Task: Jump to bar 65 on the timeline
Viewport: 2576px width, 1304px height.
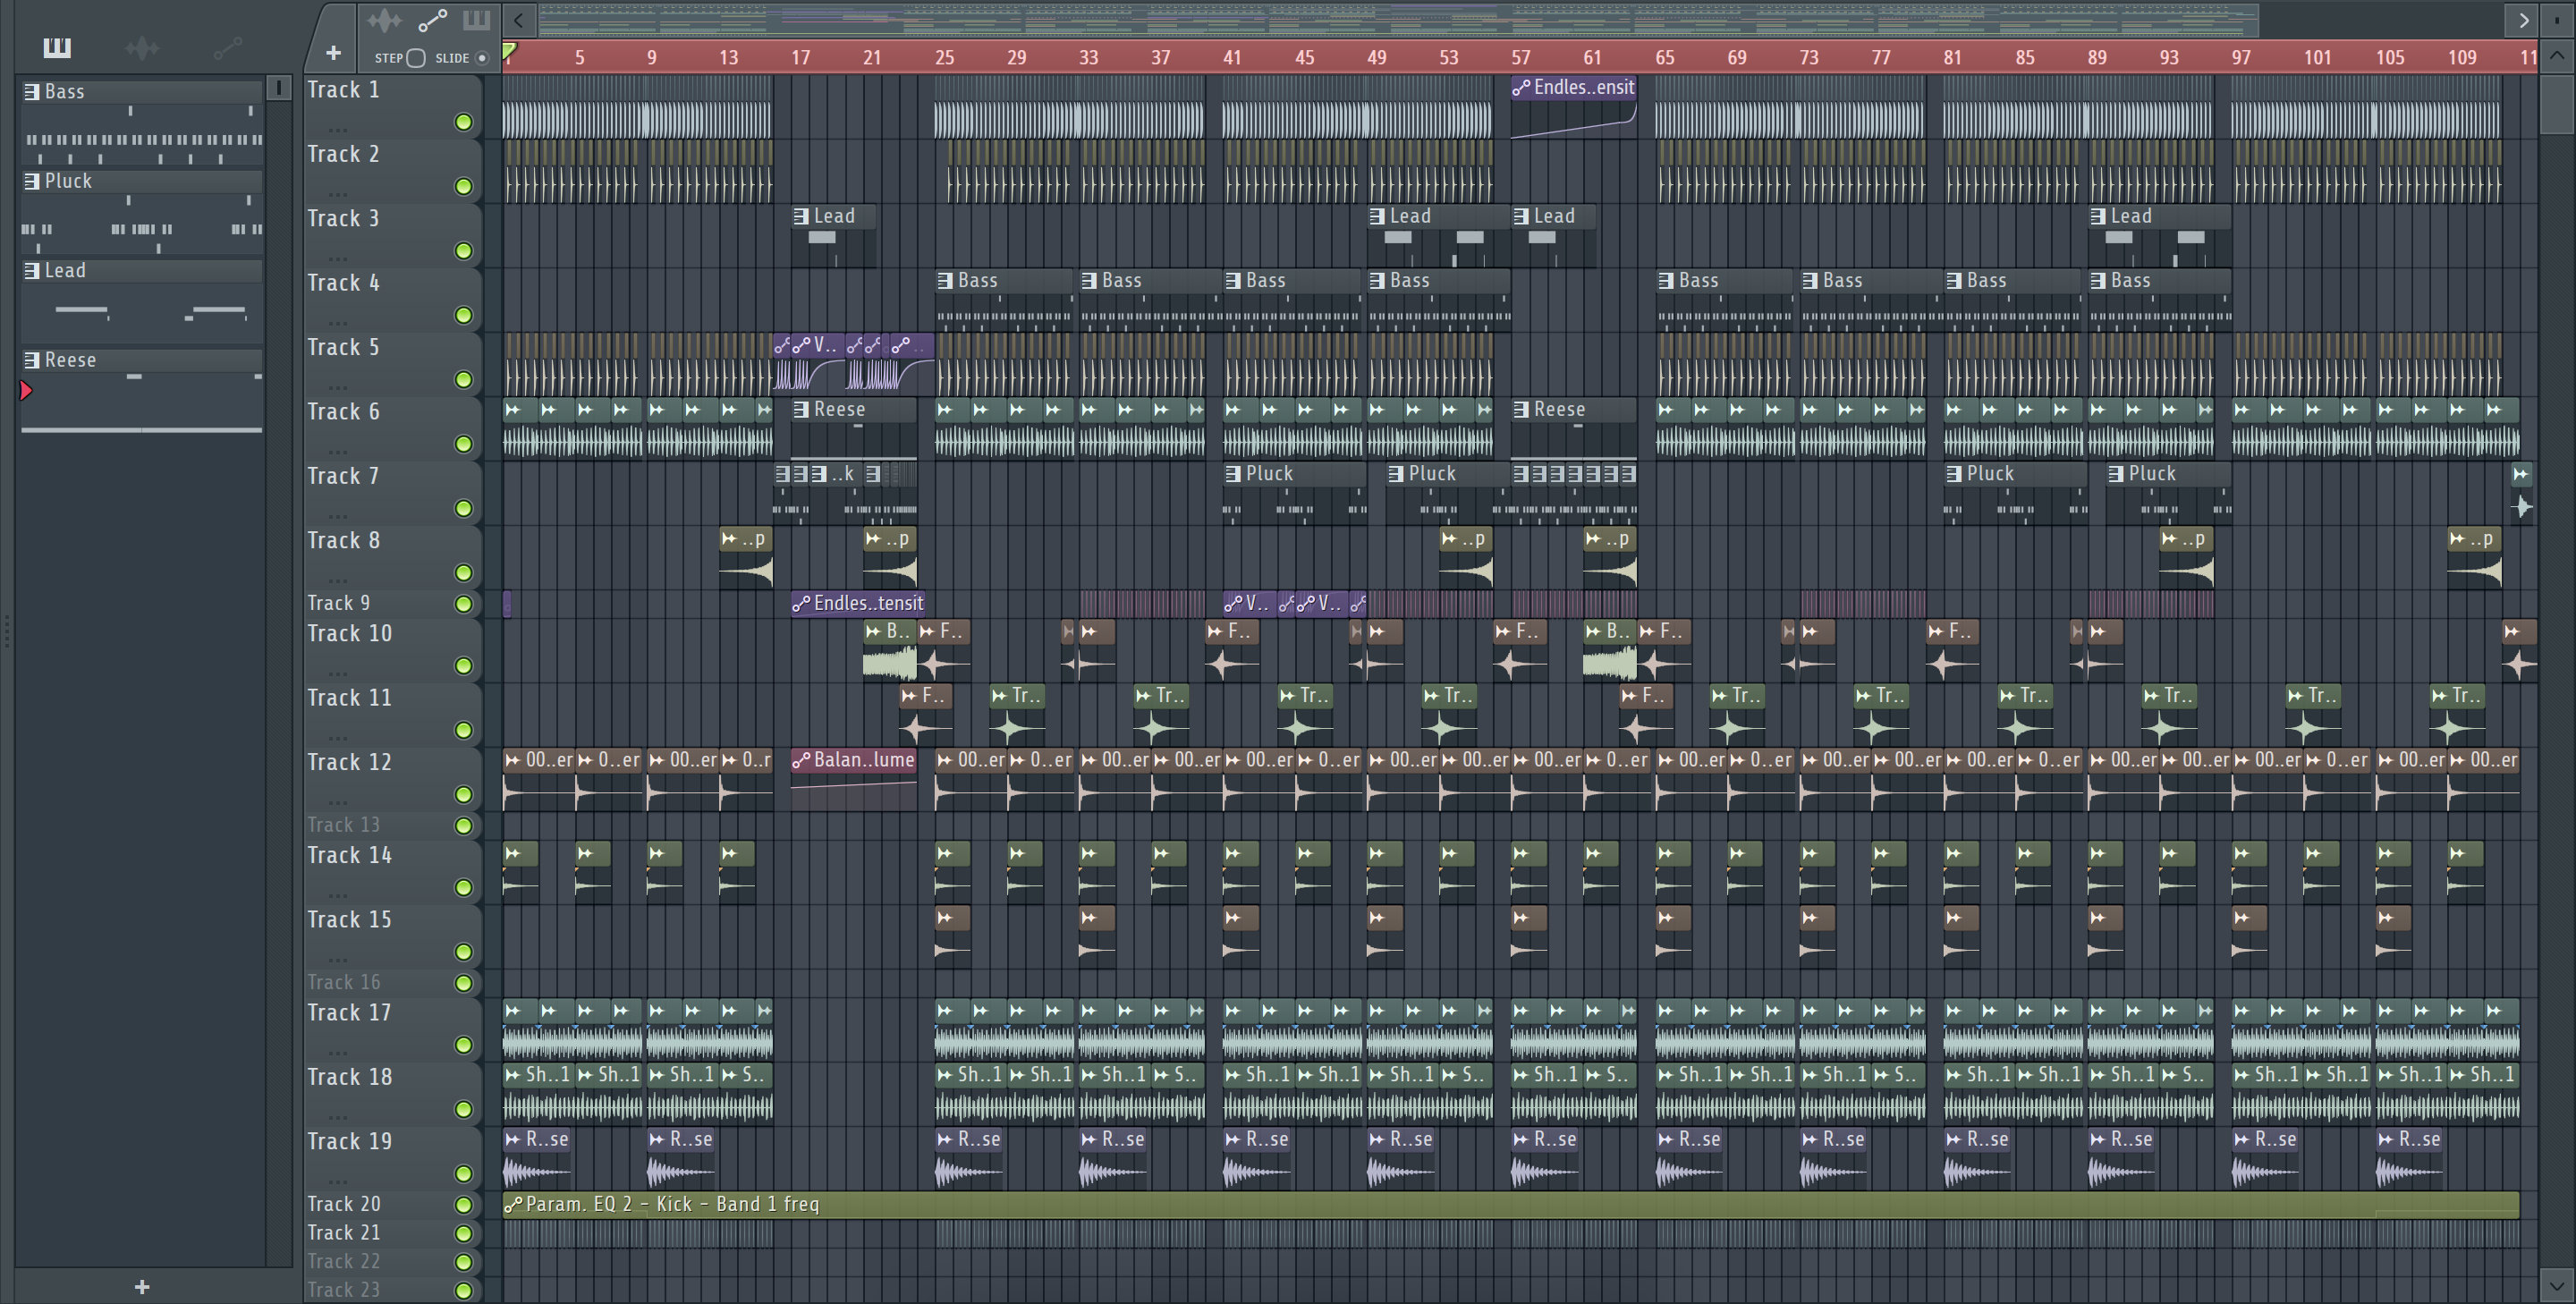Action: pos(1664,57)
